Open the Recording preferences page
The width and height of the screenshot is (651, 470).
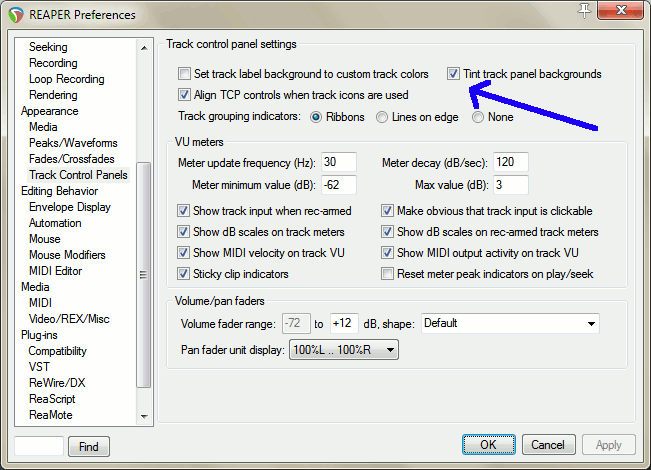(53, 63)
